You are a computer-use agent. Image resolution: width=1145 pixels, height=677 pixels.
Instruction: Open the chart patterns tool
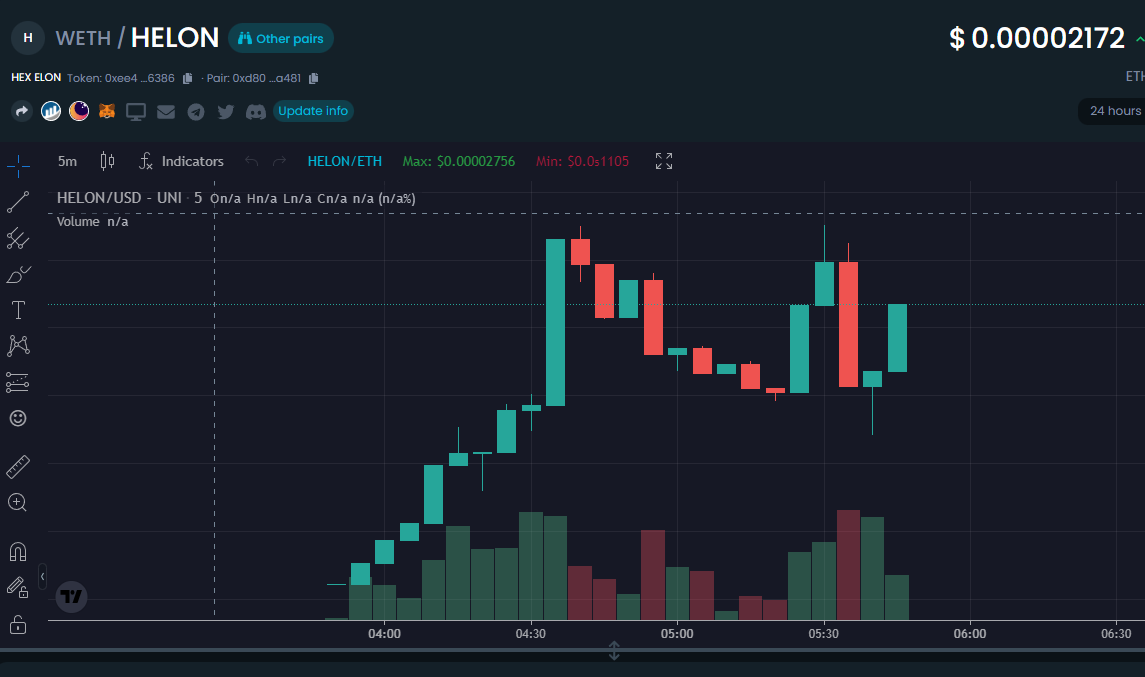[x=18, y=346]
